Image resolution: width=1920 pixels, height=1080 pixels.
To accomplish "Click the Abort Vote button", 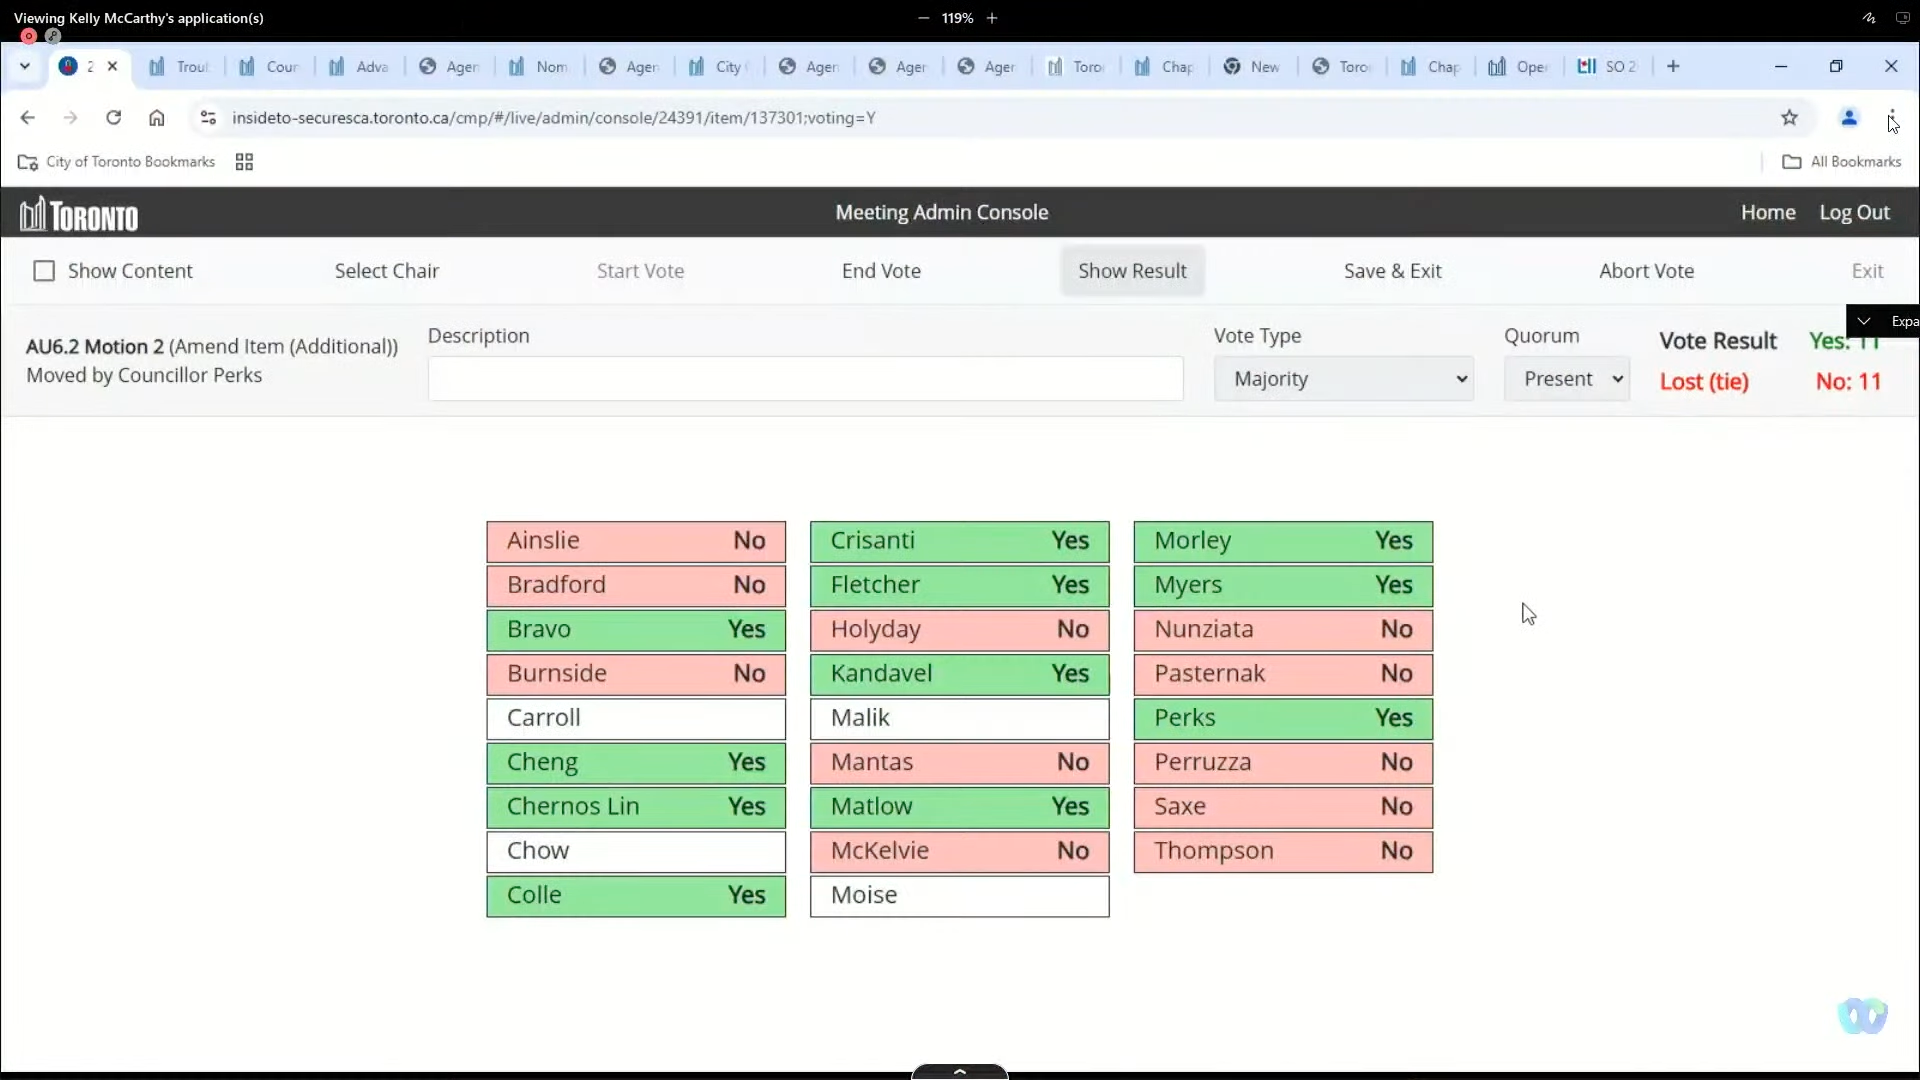I will point(1646,270).
